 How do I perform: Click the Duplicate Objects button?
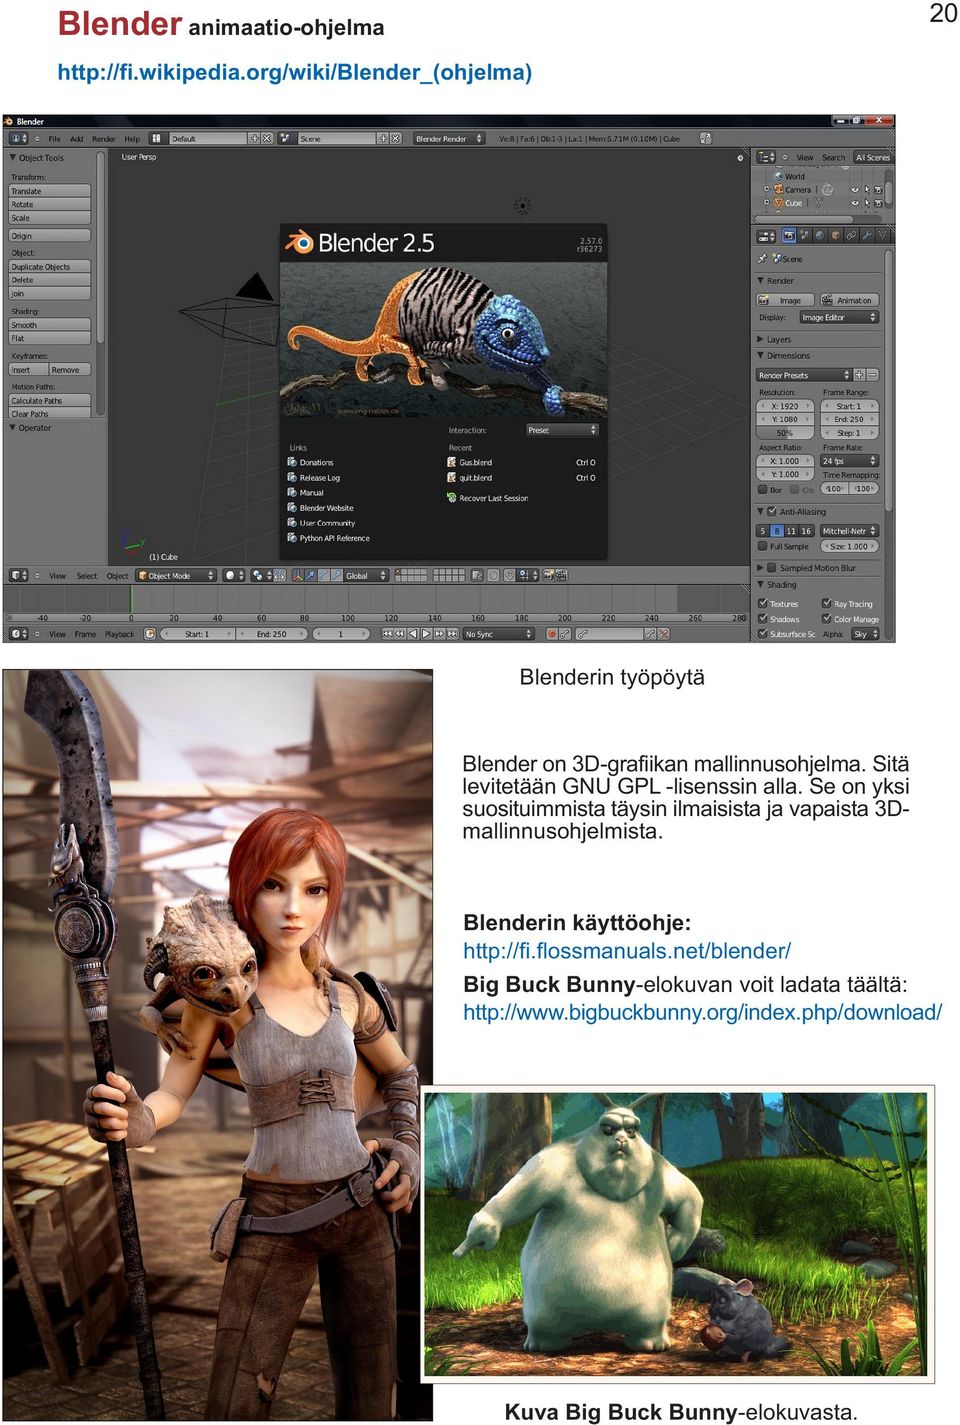tap(50, 267)
